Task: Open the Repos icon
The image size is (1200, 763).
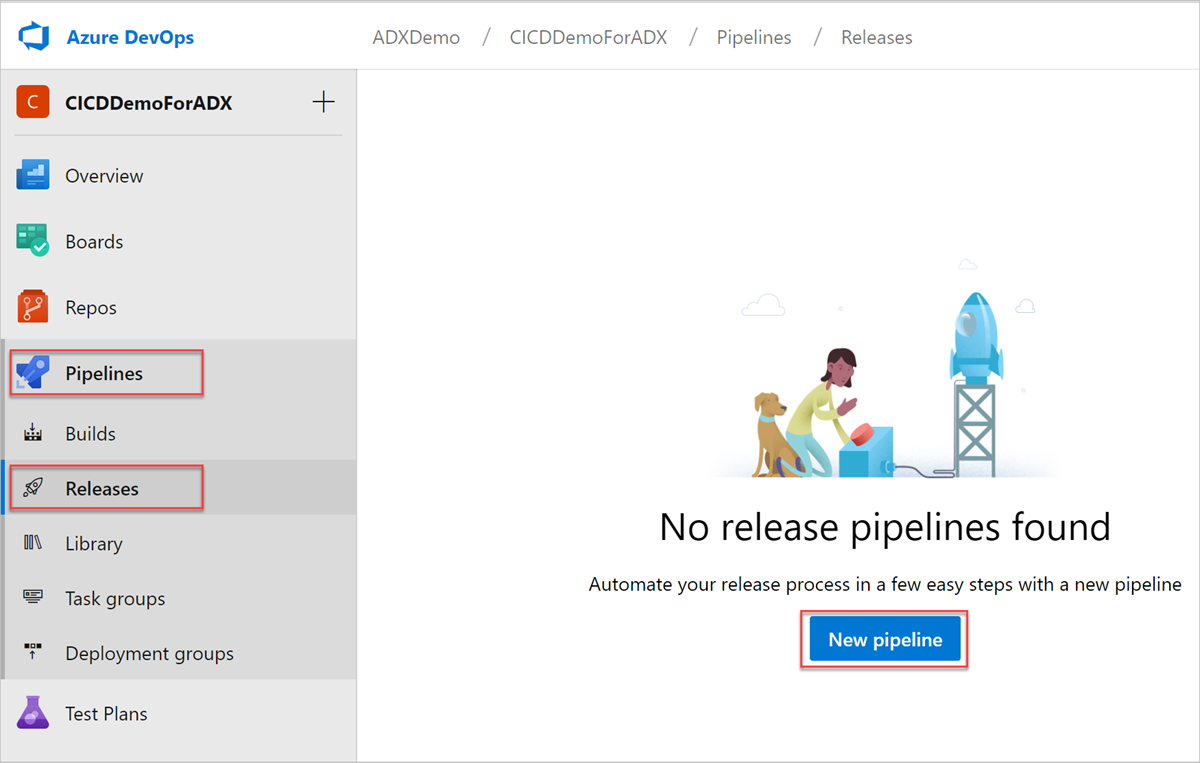Action: pos(33,307)
